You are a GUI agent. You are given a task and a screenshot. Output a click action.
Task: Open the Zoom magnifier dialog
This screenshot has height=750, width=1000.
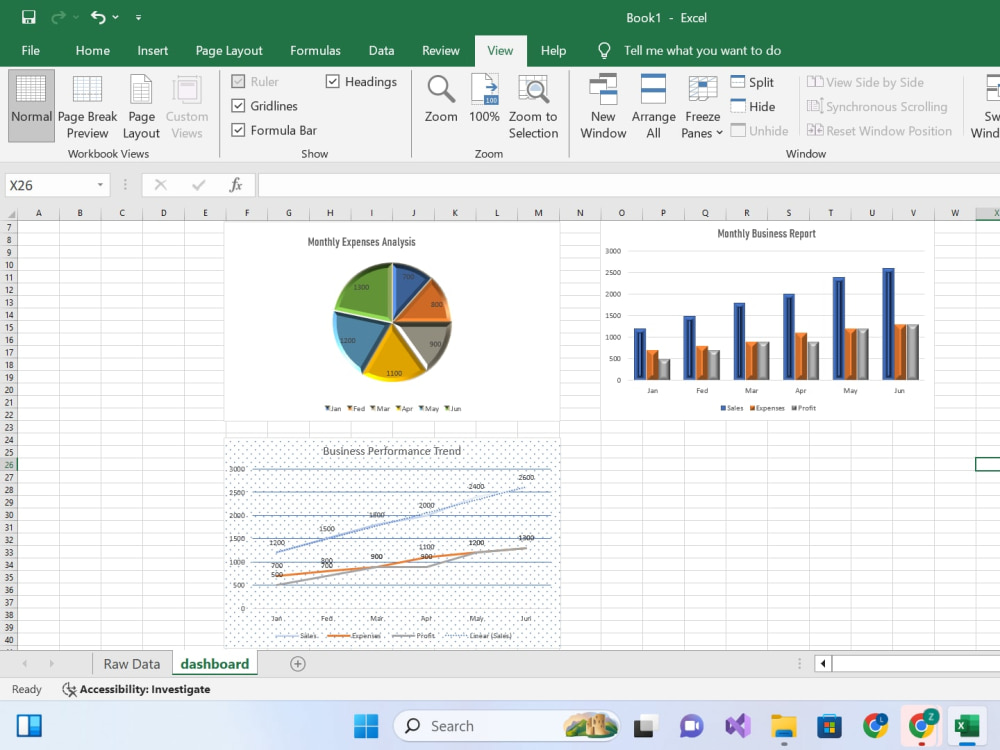tap(441, 99)
